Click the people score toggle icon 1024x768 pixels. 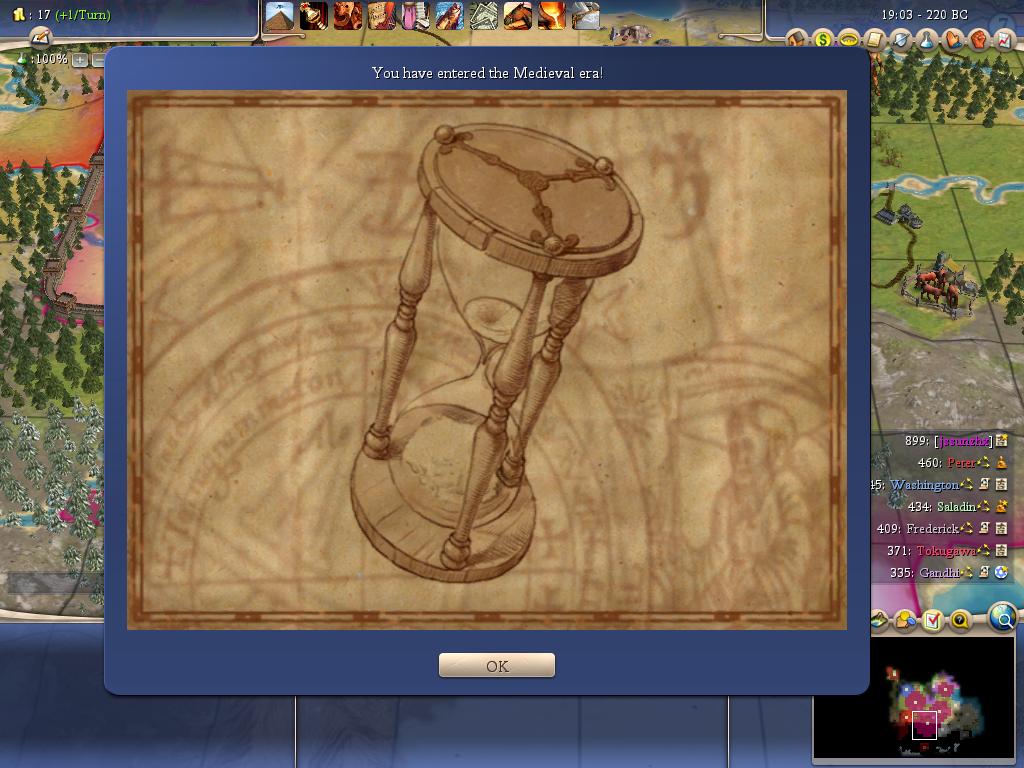click(905, 620)
